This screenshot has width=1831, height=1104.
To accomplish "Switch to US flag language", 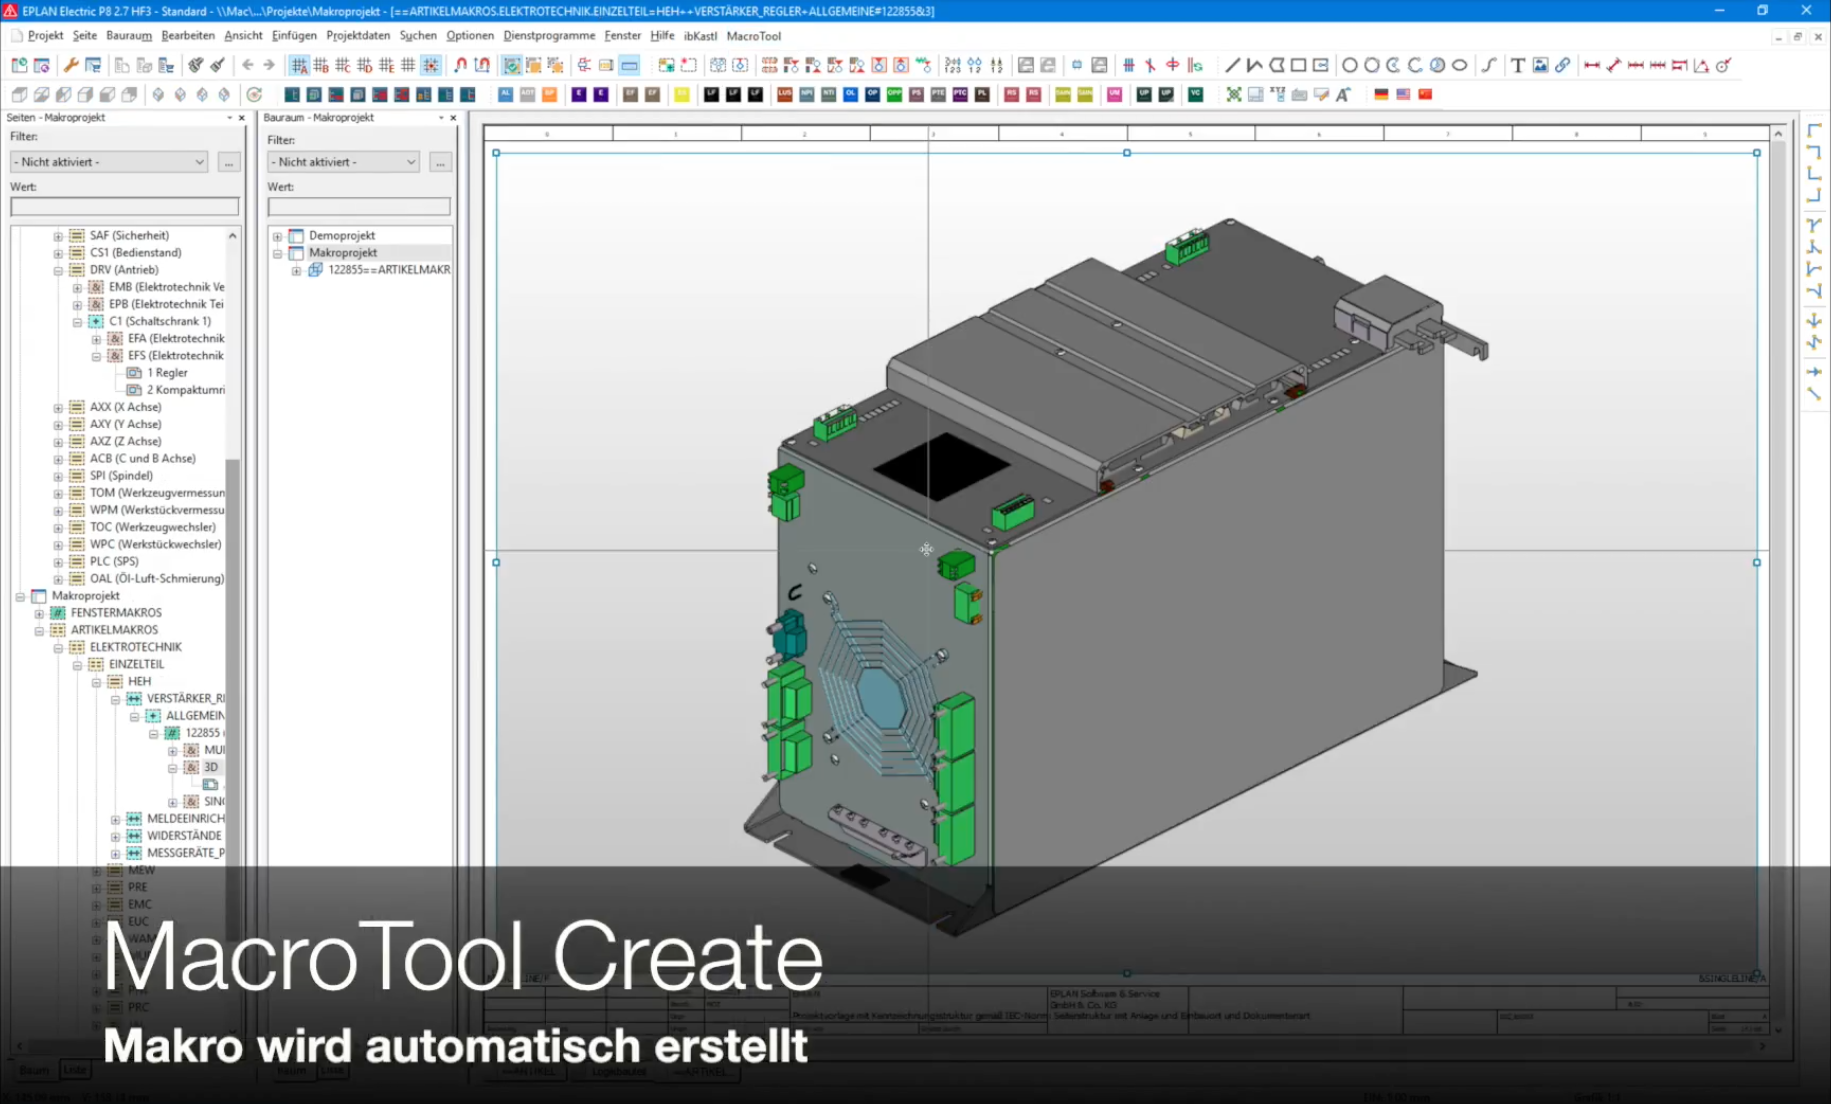I will click(x=1403, y=94).
